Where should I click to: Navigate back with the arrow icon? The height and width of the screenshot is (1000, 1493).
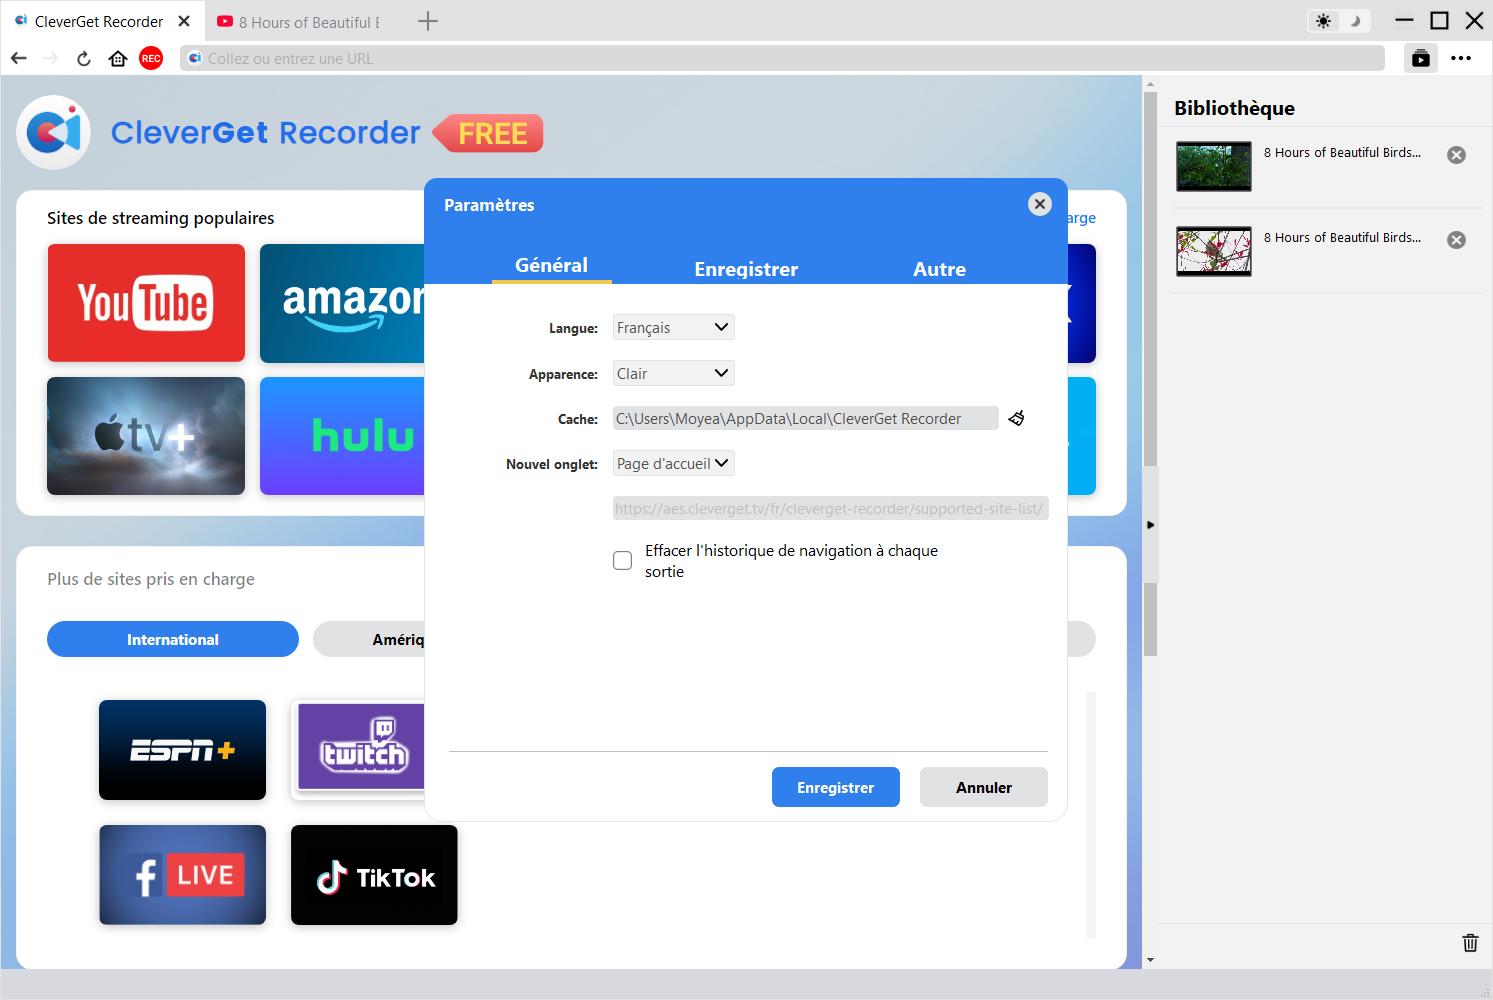point(19,58)
